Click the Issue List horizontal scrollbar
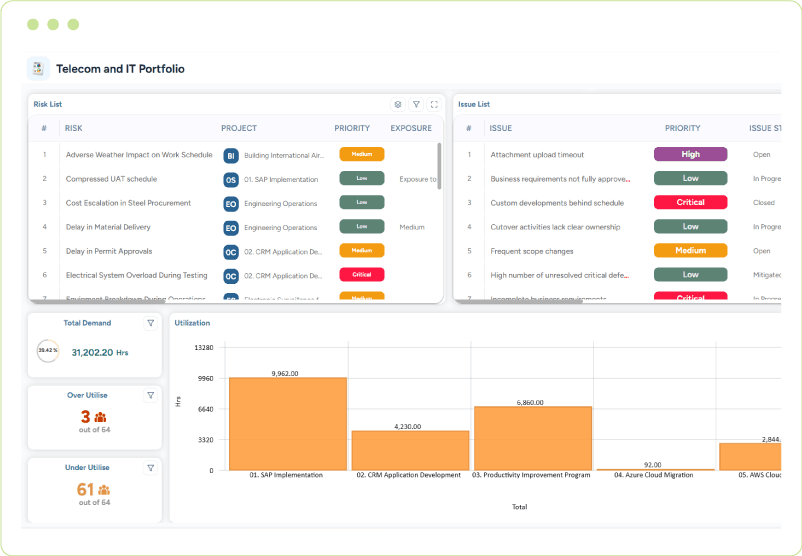Viewport: 802px width, 556px height. [x=518, y=301]
